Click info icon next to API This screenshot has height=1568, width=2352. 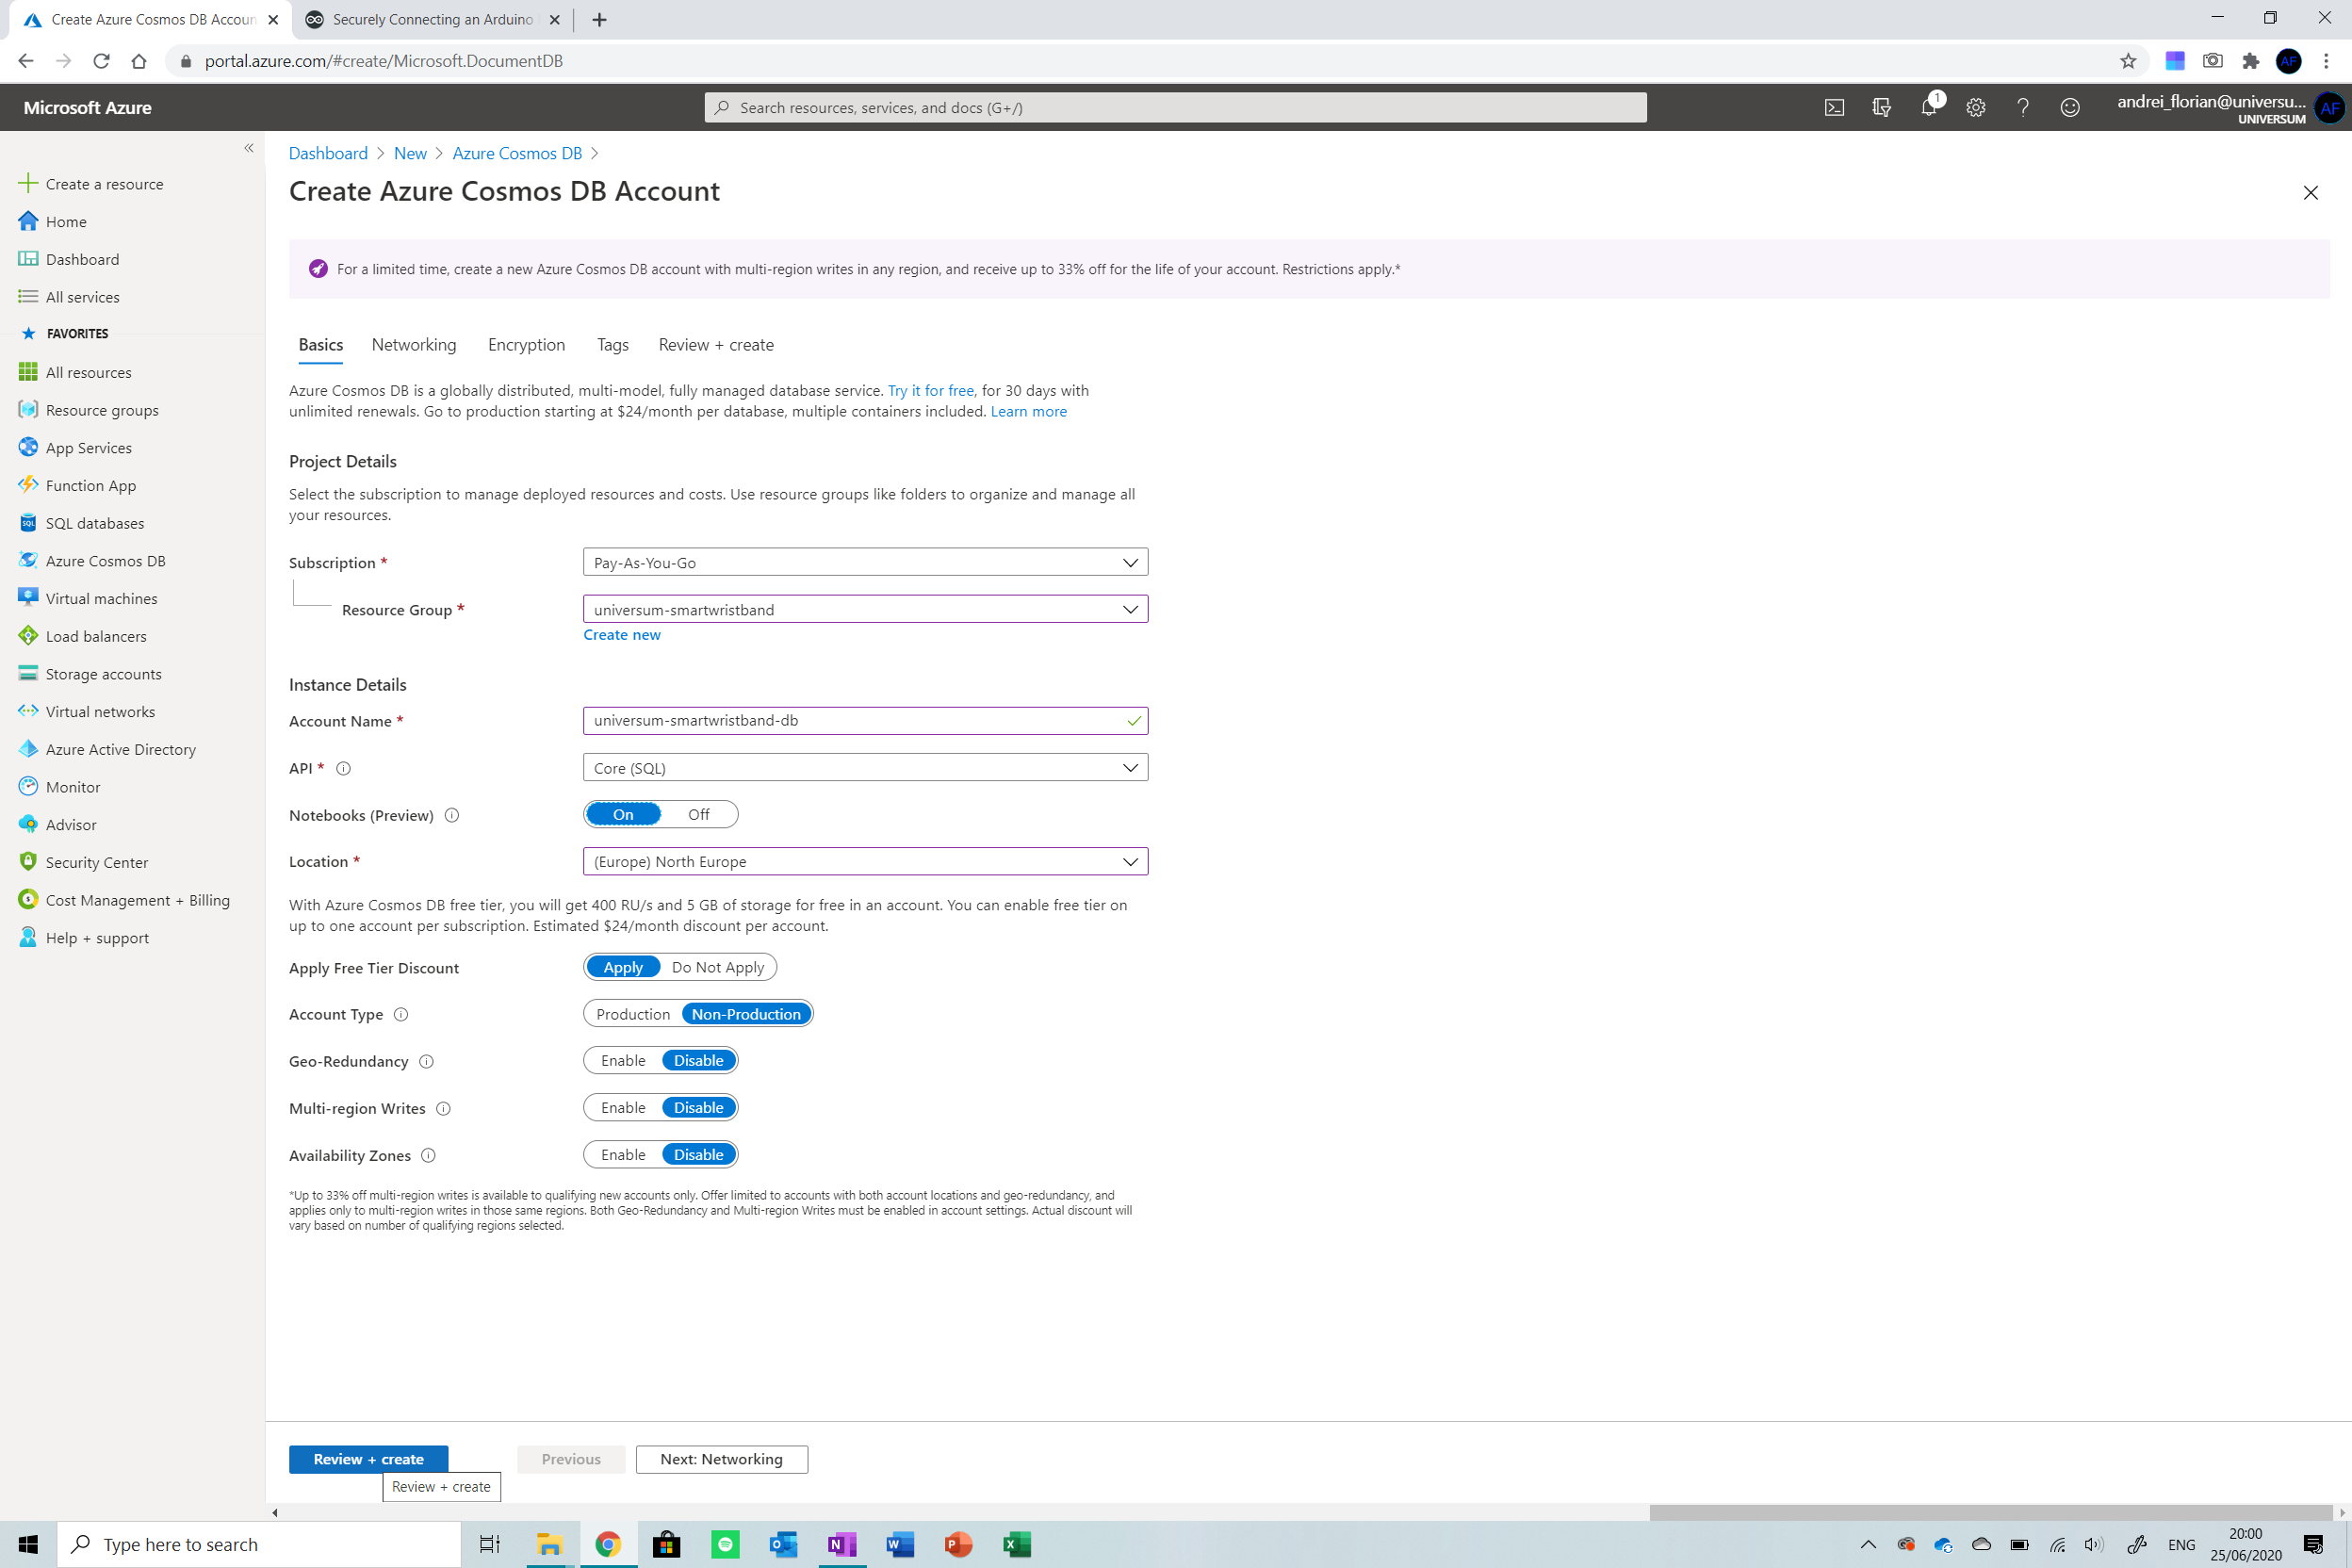click(x=343, y=768)
